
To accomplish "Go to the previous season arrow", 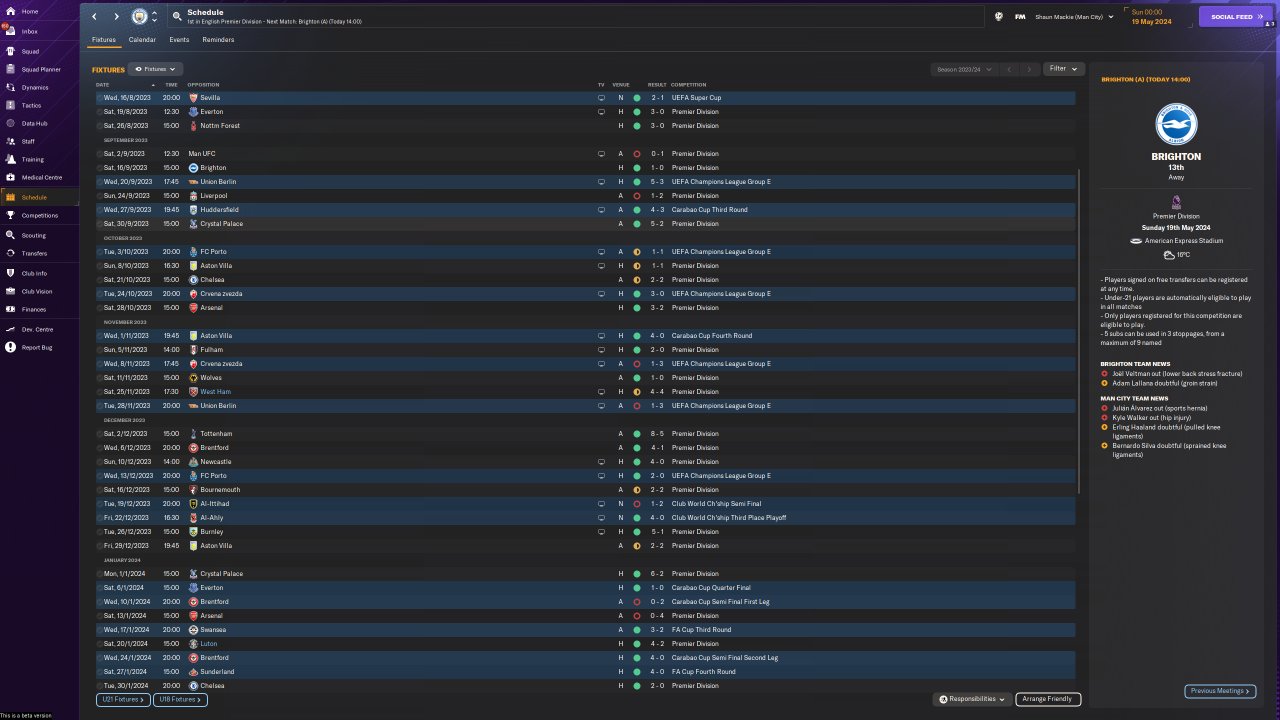I will click(x=1009, y=69).
